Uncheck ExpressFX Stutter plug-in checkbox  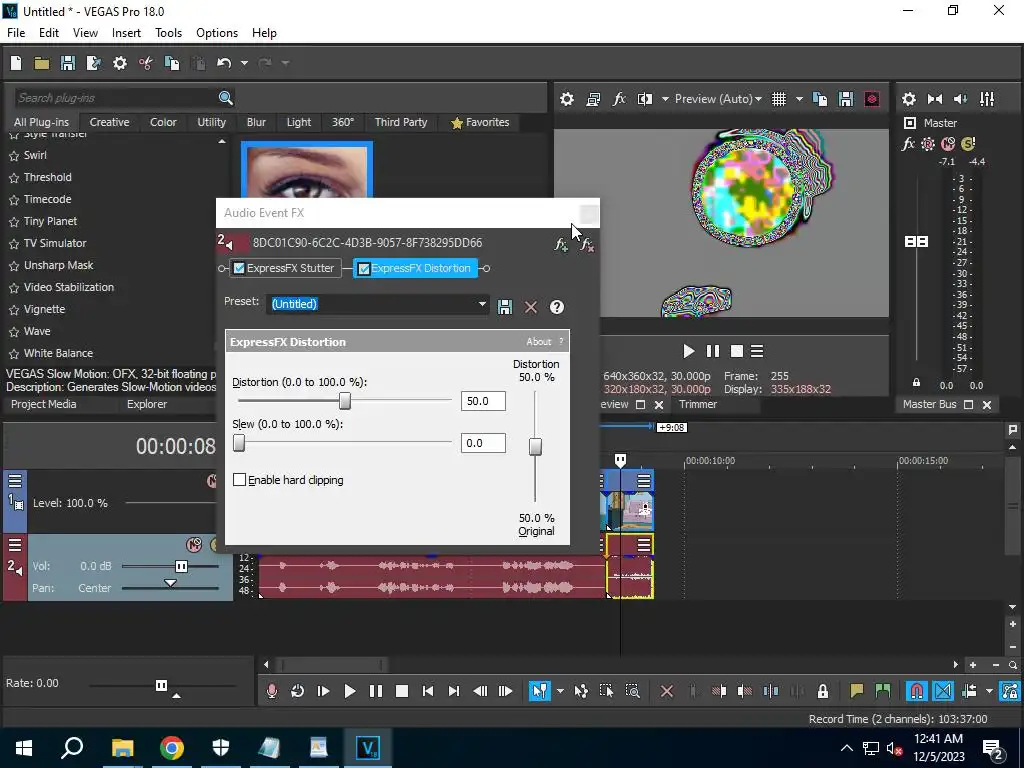239,268
